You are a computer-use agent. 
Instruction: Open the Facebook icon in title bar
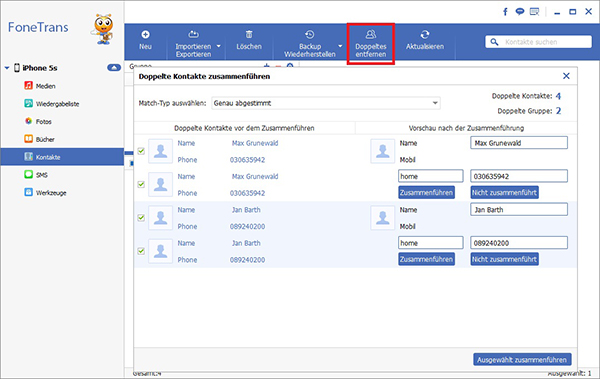505,12
